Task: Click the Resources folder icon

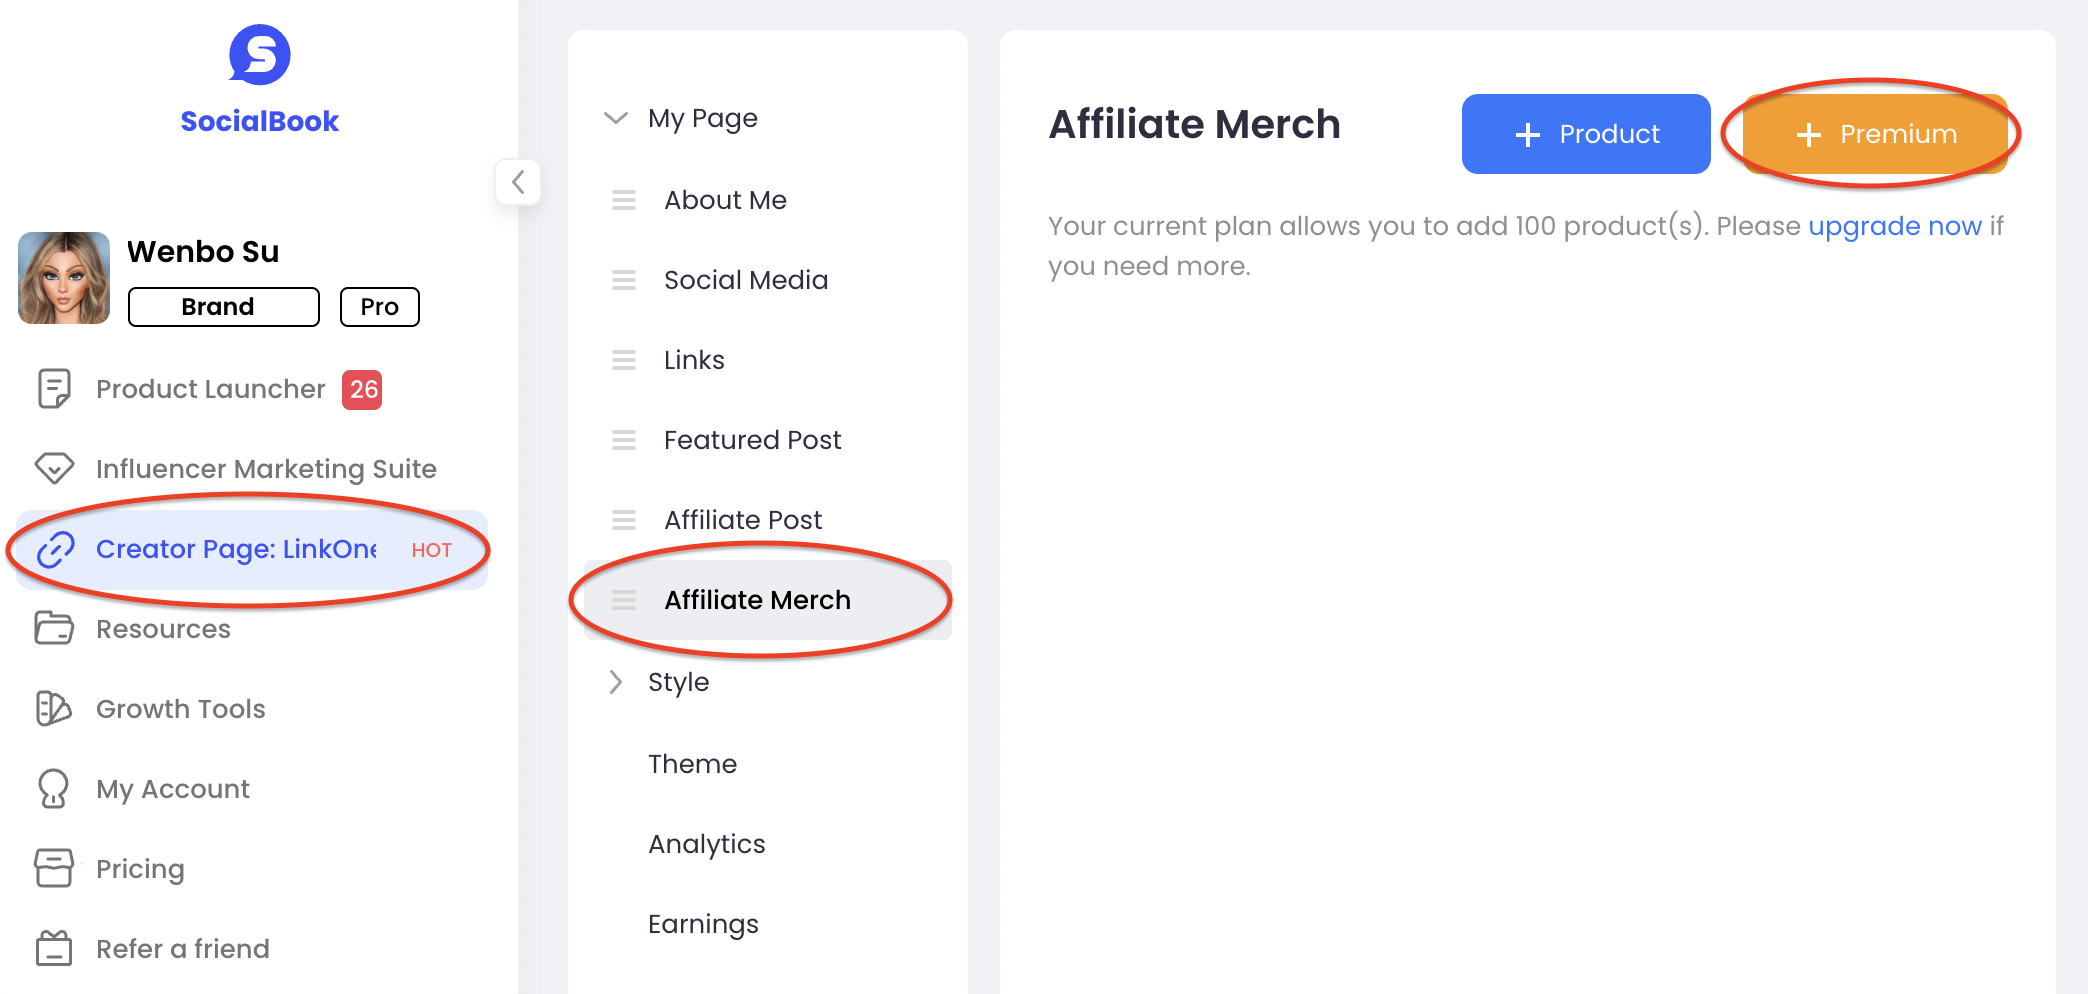Action: pos(54,628)
